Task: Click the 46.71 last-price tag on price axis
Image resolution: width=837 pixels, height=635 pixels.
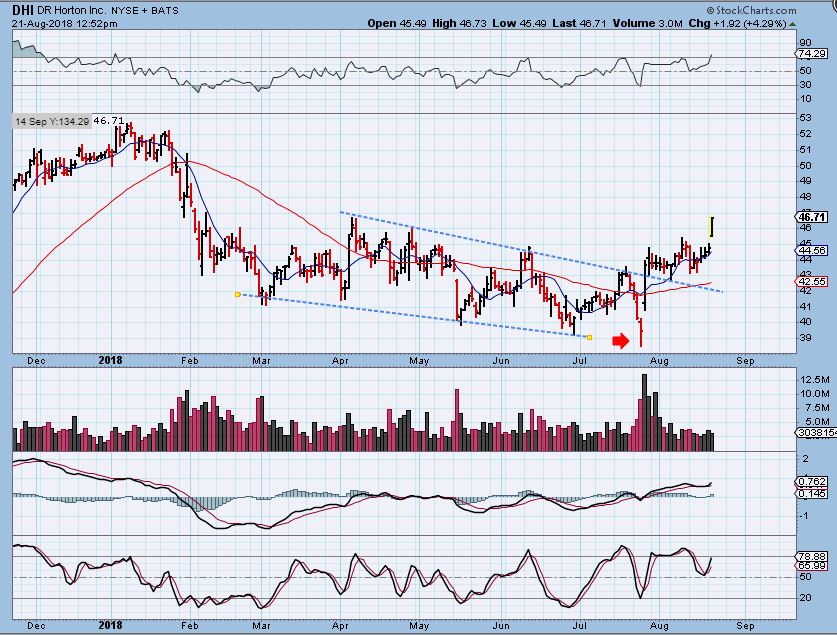Action: (x=812, y=217)
